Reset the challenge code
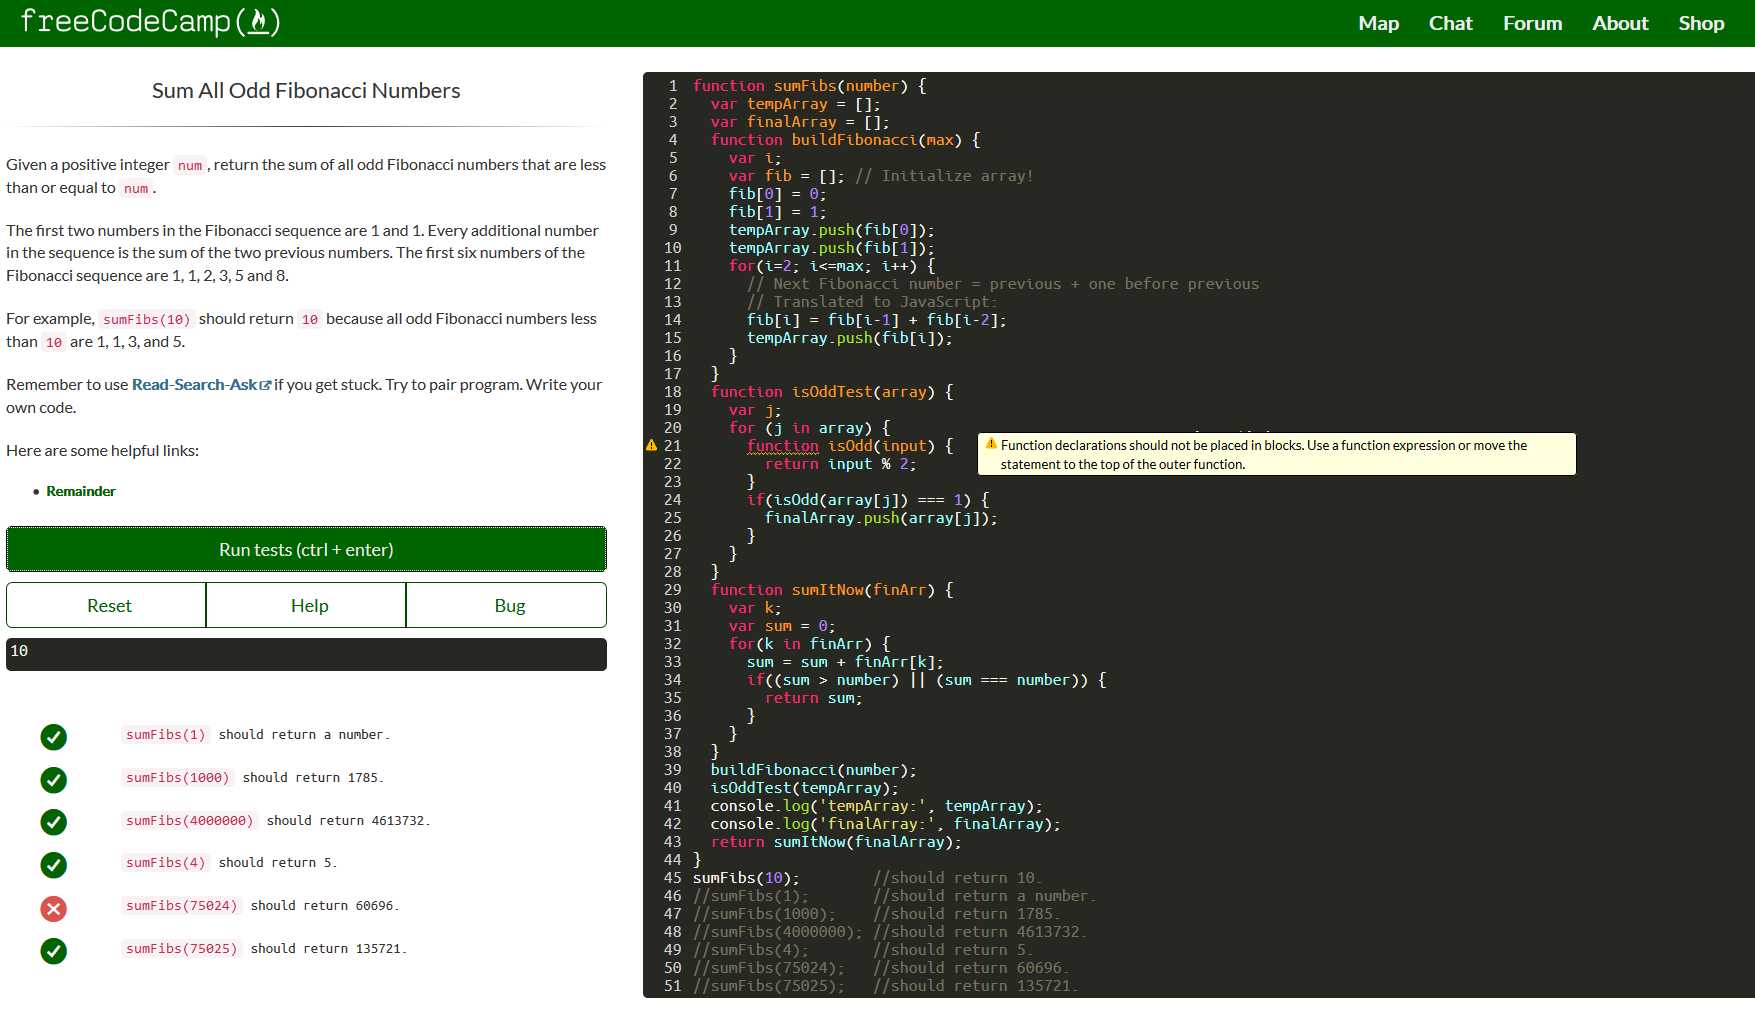1755x1011 pixels. (108, 606)
